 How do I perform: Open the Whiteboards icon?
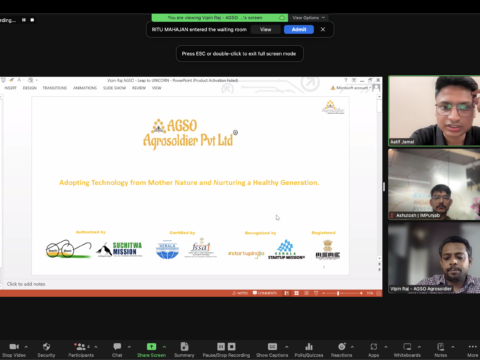tap(407, 347)
